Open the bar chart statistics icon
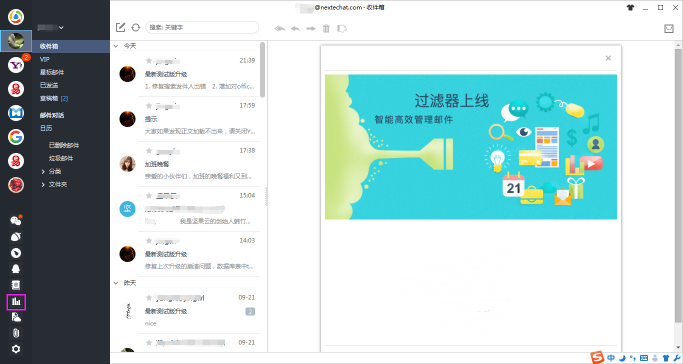The width and height of the screenshot is (683, 364). (16, 301)
